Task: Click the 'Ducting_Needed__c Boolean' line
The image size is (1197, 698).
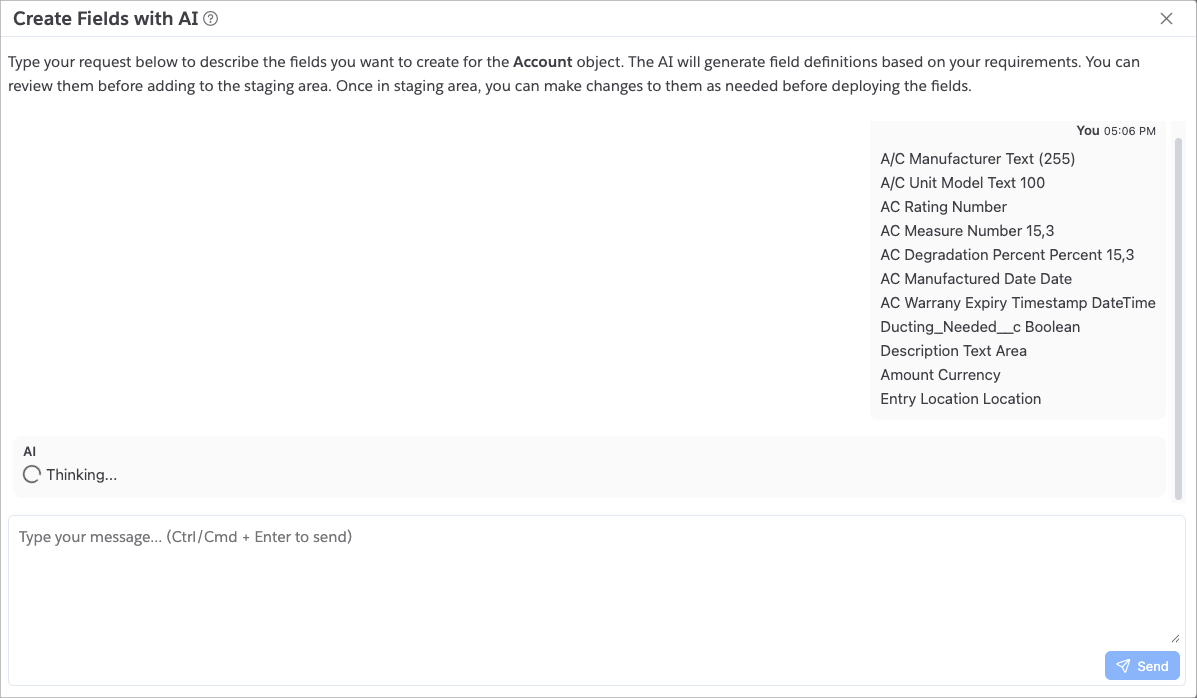Action: (980, 327)
